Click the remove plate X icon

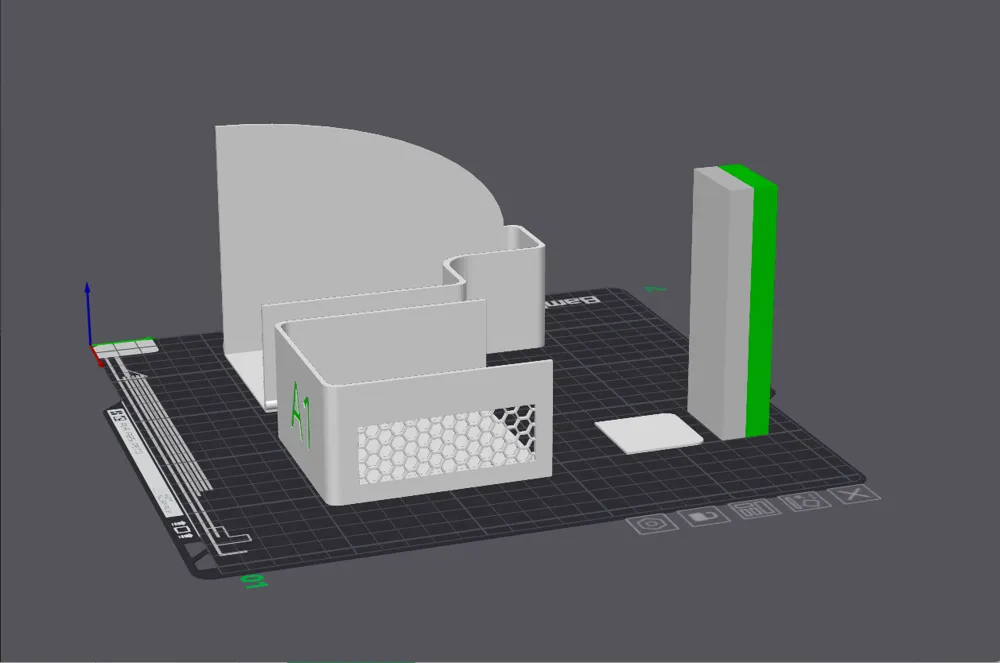coord(855,496)
